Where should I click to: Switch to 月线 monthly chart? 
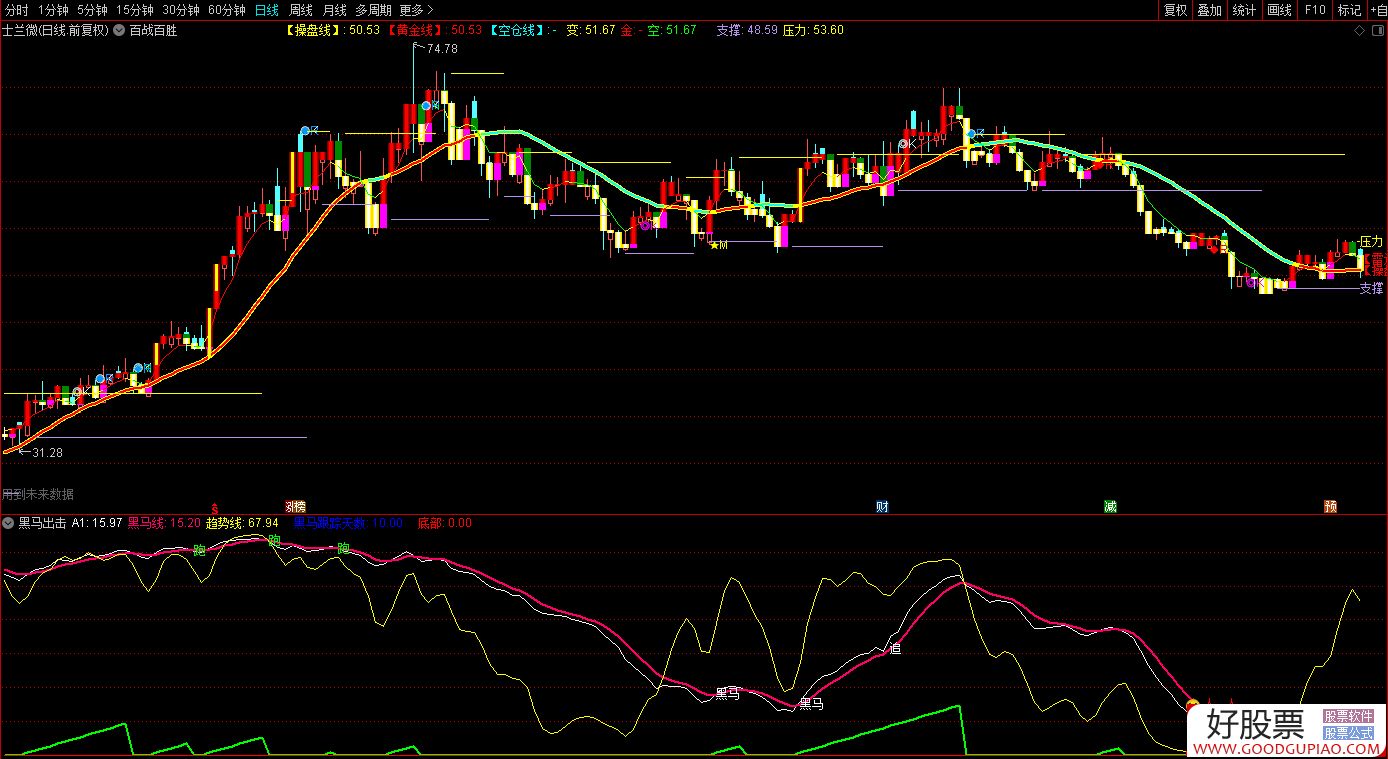pos(334,10)
